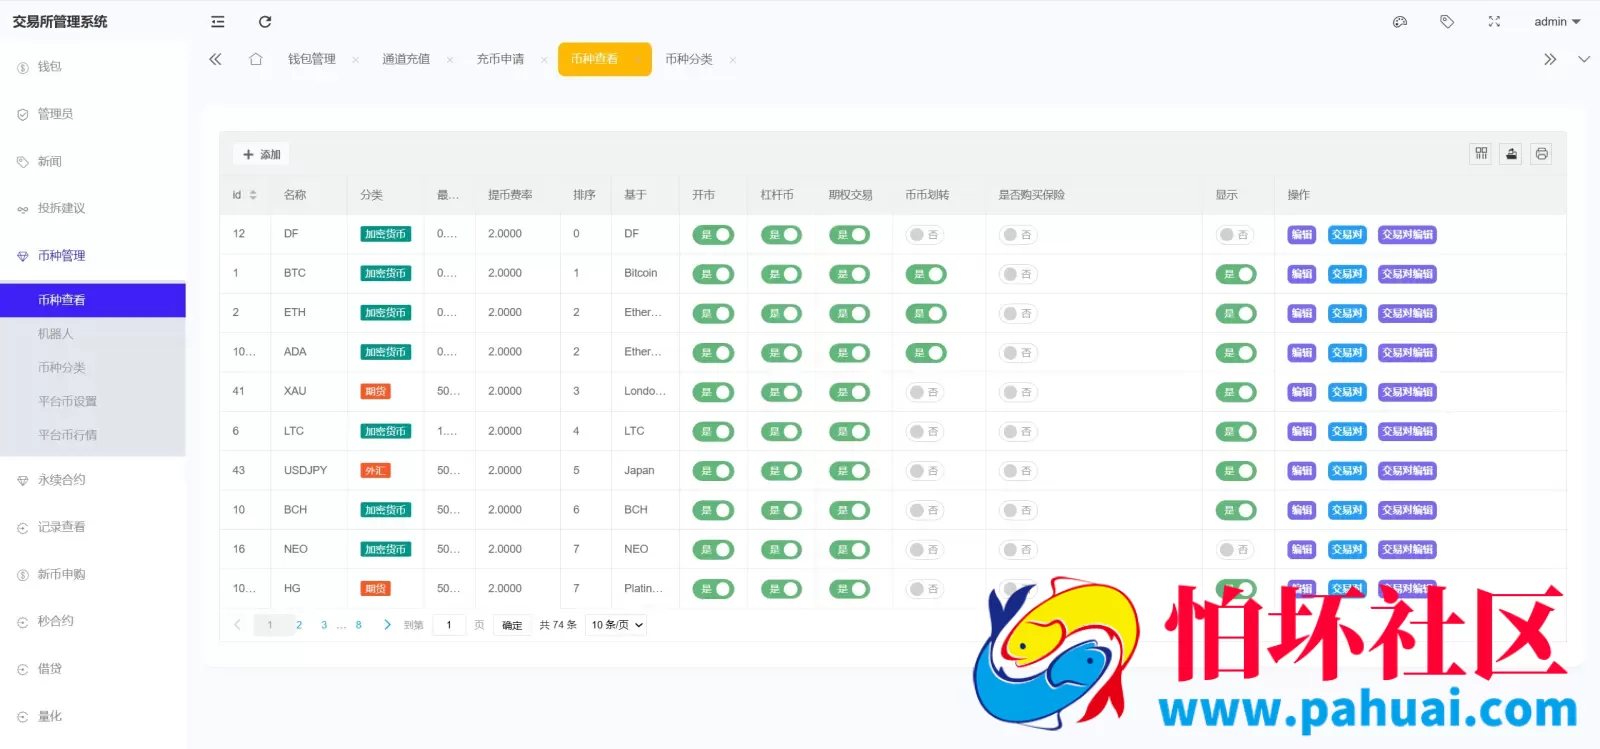
Task: Toggle fullscreen mode icon
Action: [x=1494, y=22]
